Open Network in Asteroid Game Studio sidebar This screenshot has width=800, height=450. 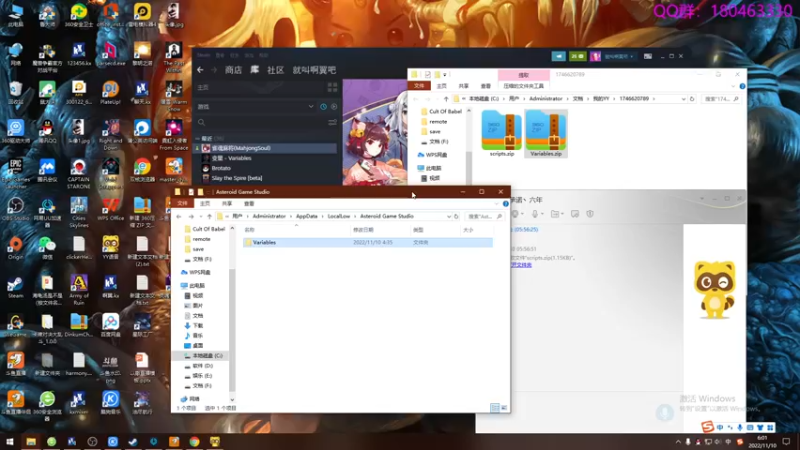tap(194, 399)
